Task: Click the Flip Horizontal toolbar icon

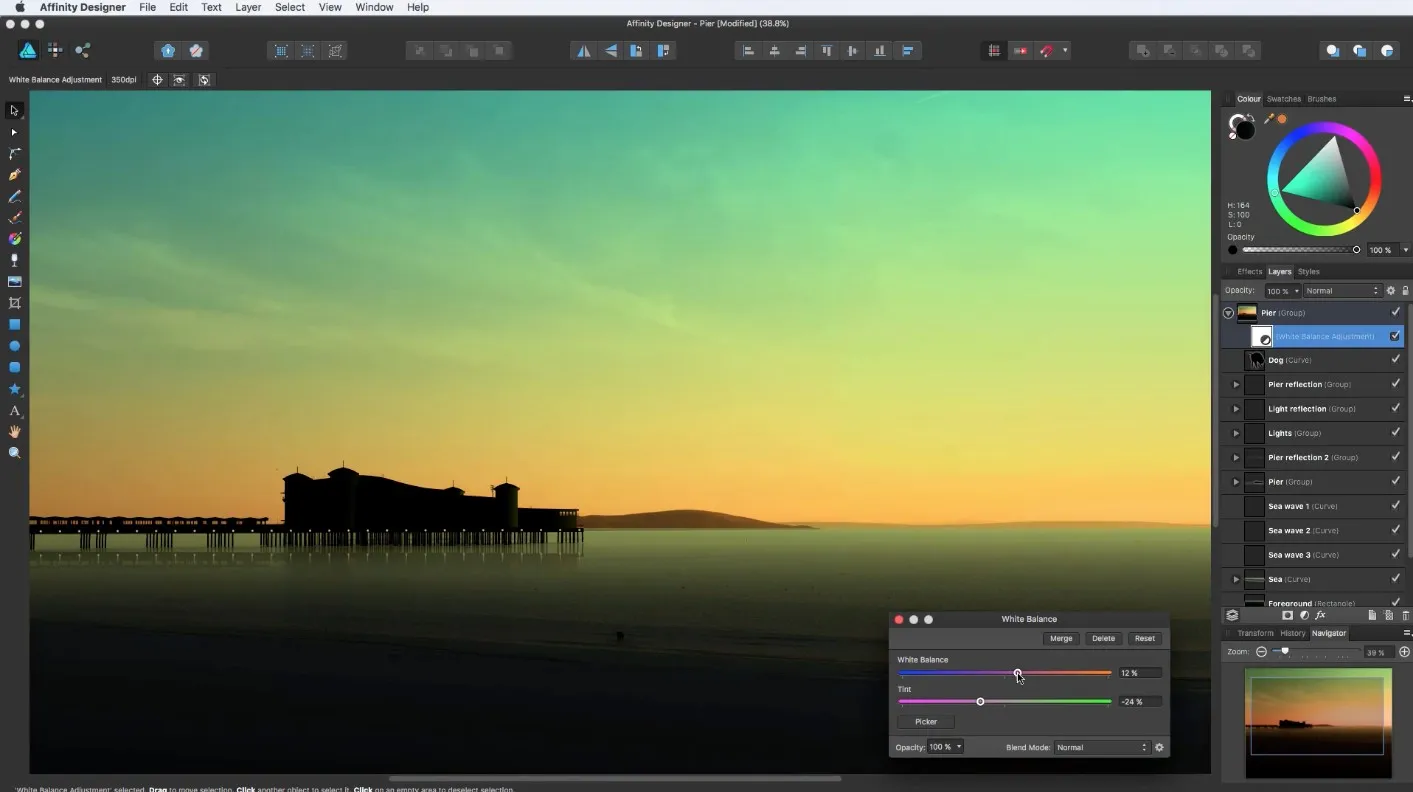Action: coord(584,50)
